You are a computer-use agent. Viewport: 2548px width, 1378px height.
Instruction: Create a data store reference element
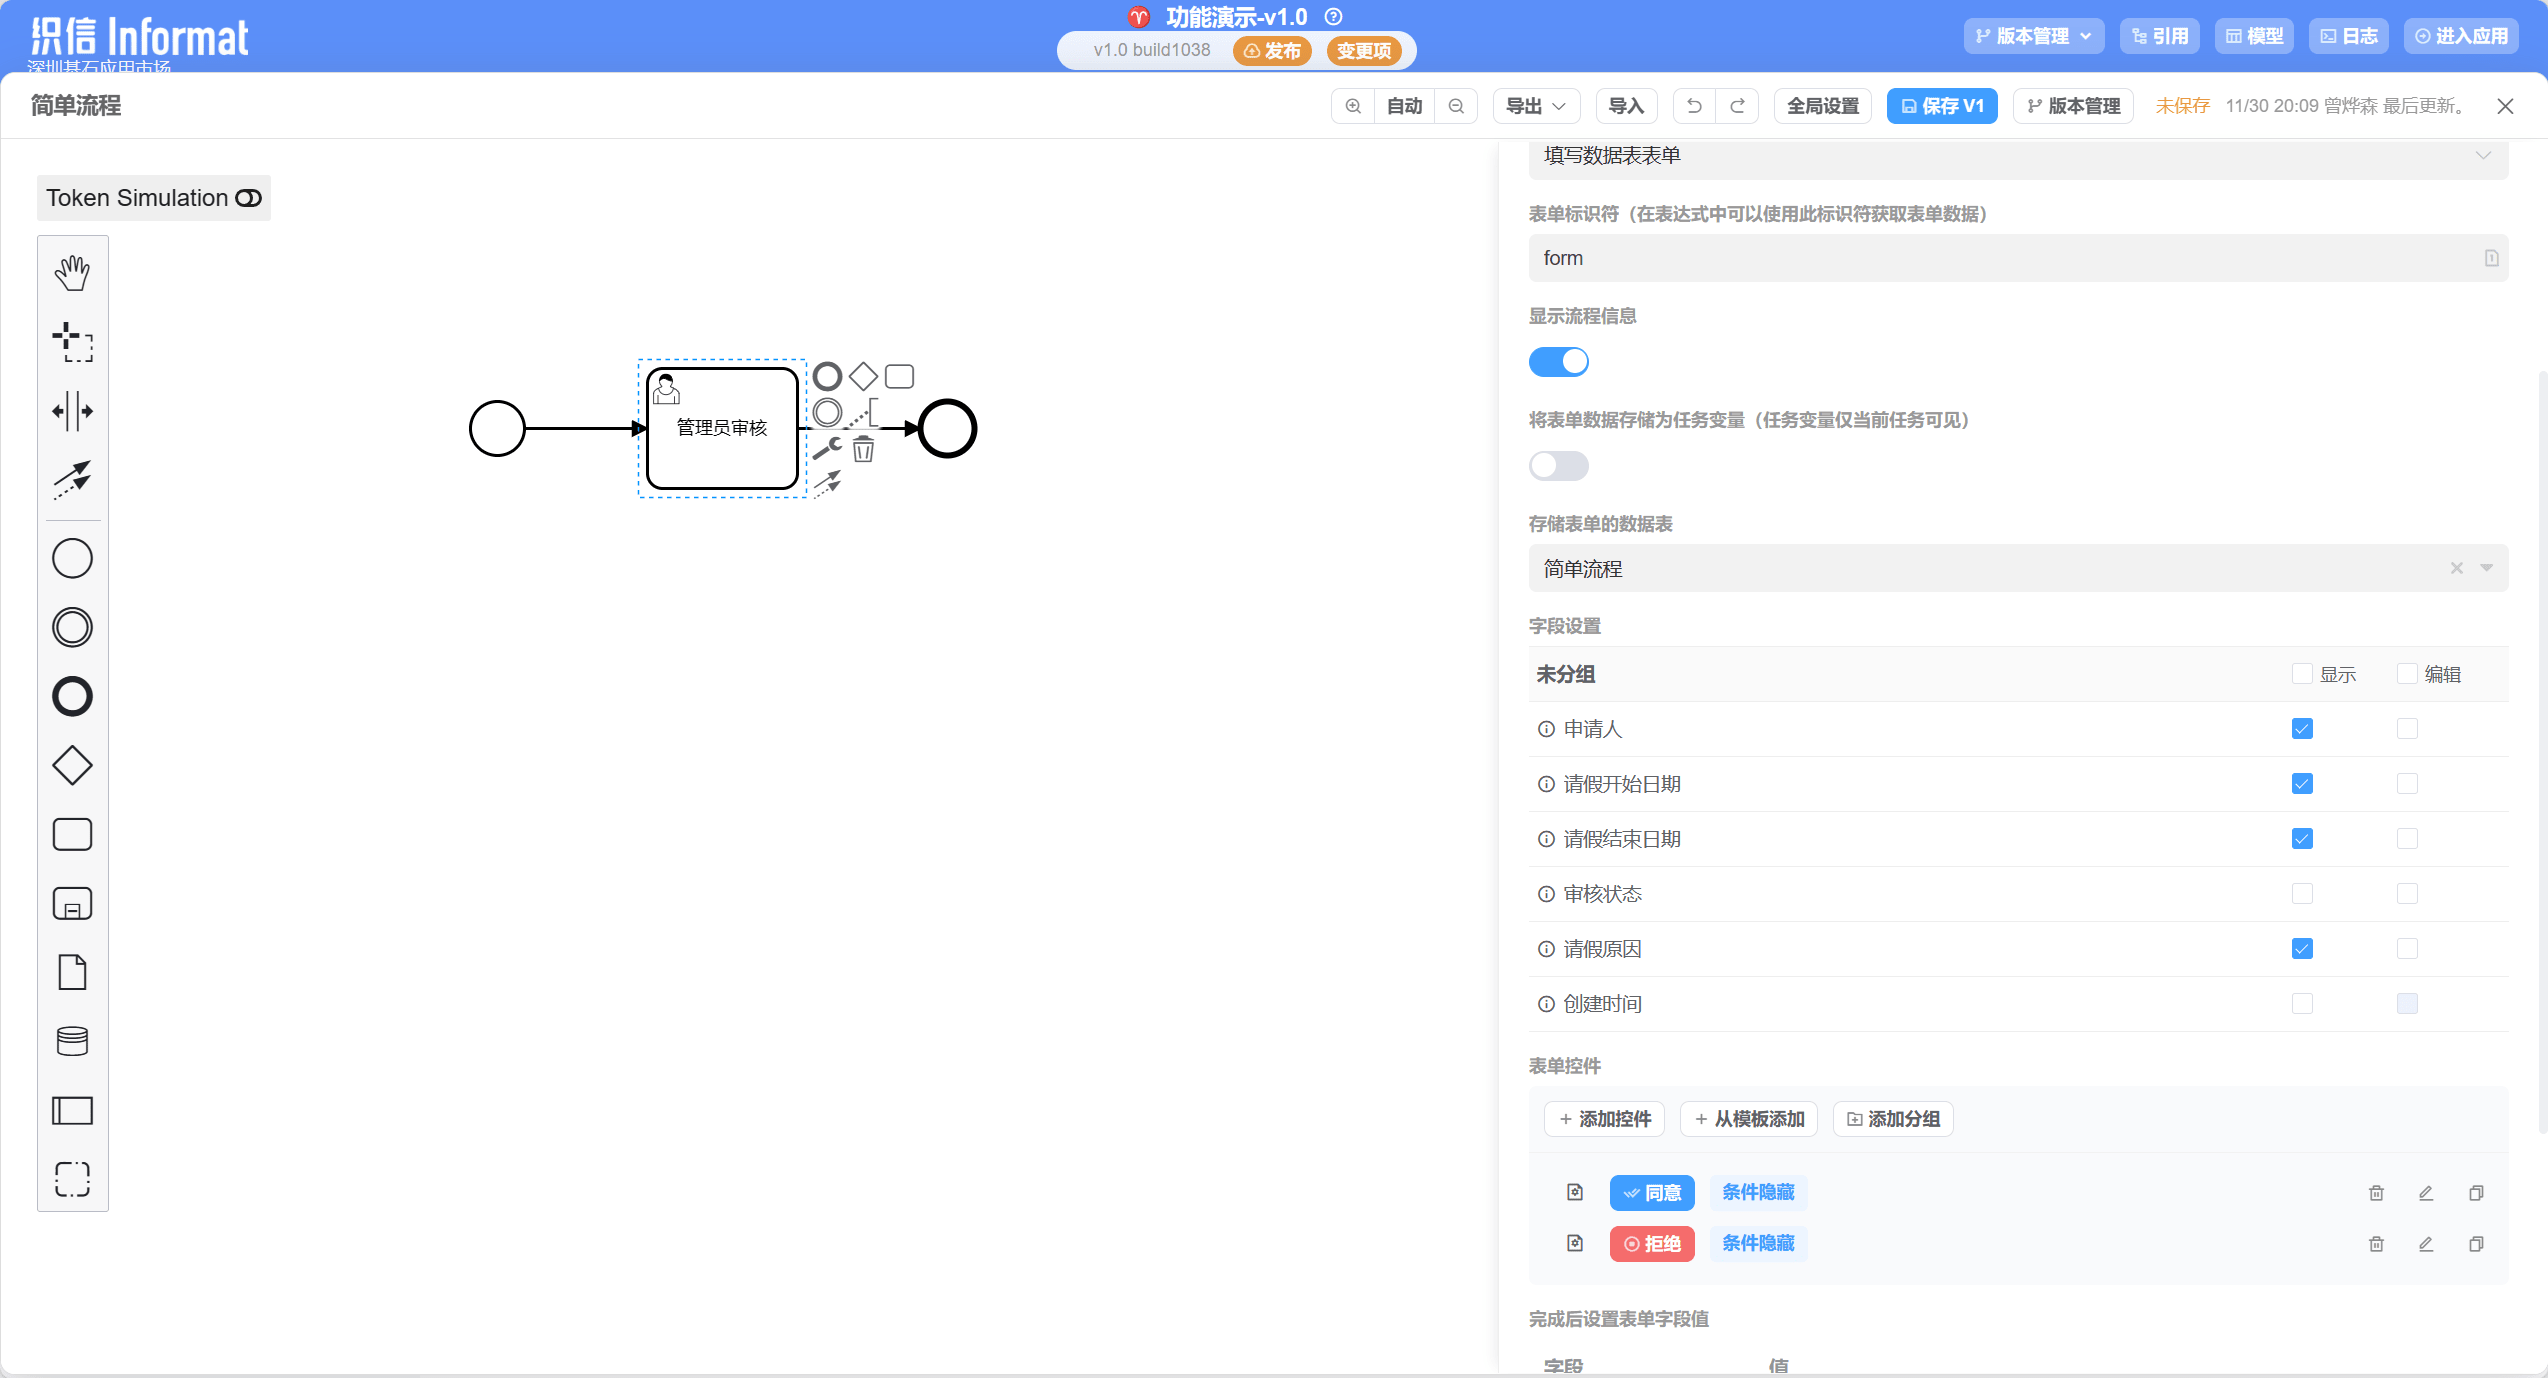pos(72,1042)
